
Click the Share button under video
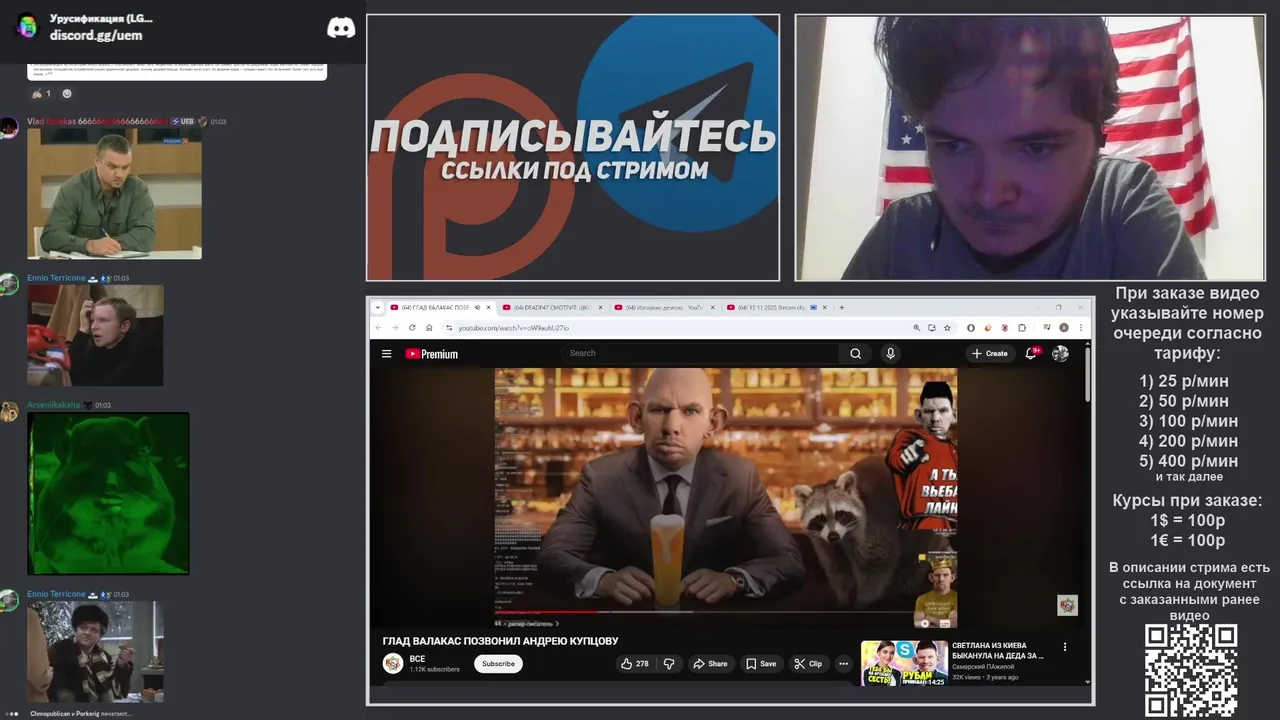pyautogui.click(x=710, y=663)
